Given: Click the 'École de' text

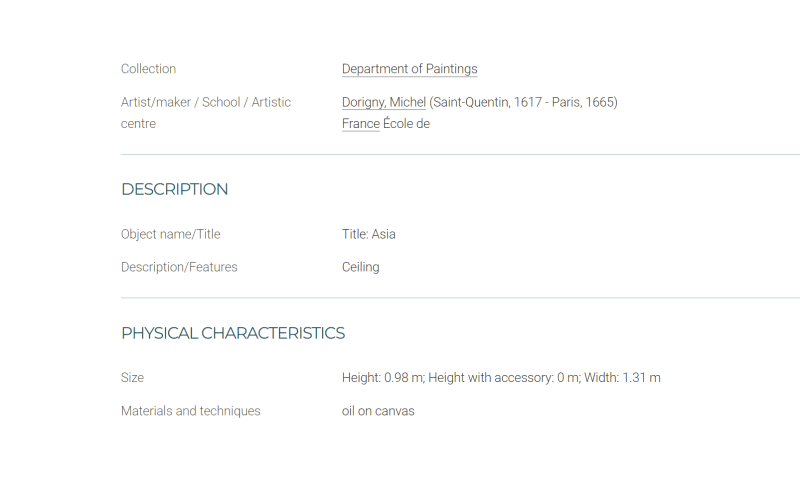Looking at the screenshot, I should [407, 123].
